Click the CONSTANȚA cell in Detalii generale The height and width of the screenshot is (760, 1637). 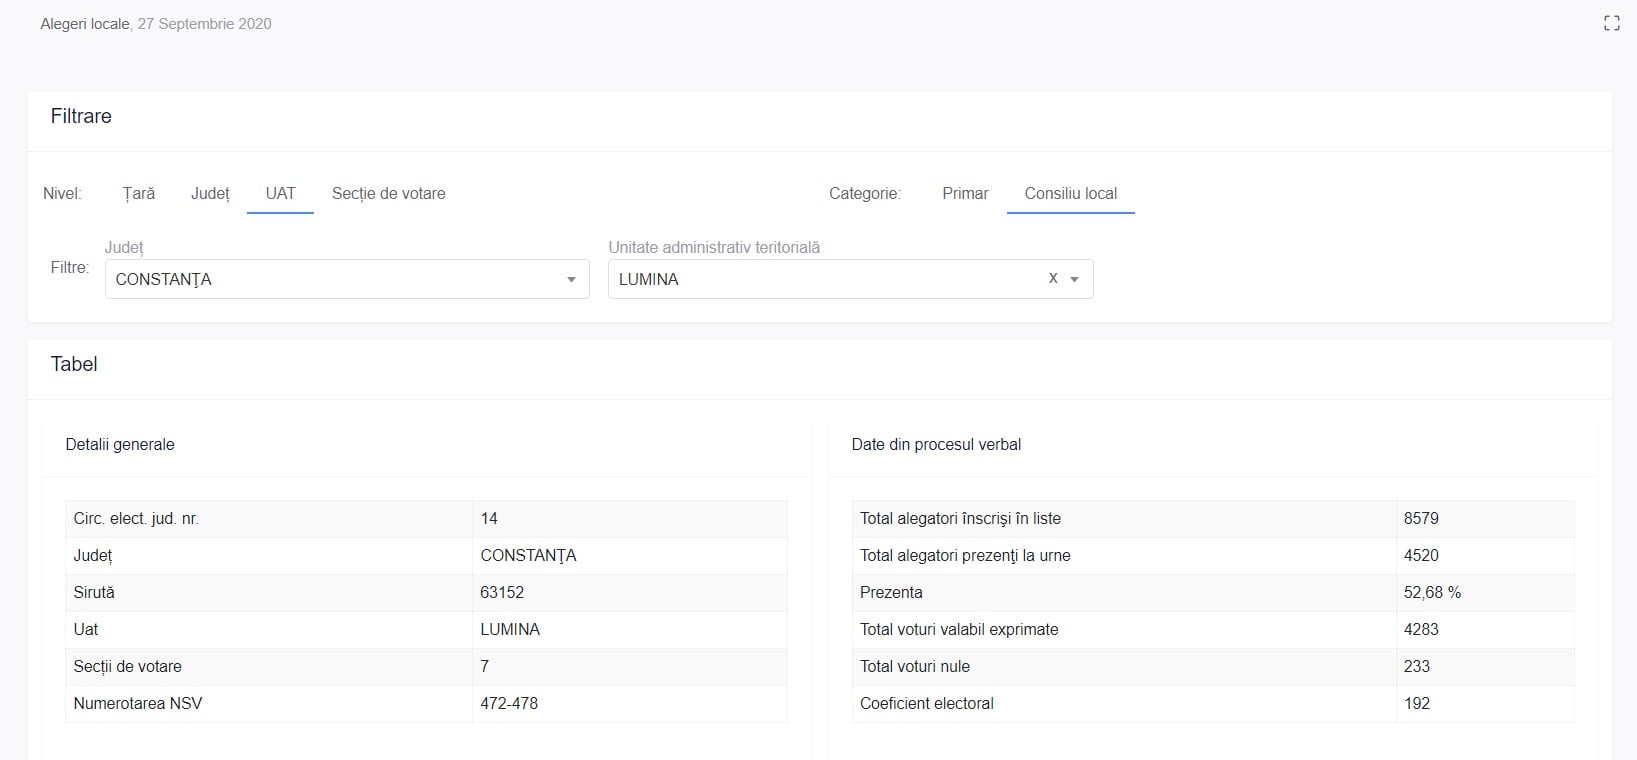click(528, 555)
